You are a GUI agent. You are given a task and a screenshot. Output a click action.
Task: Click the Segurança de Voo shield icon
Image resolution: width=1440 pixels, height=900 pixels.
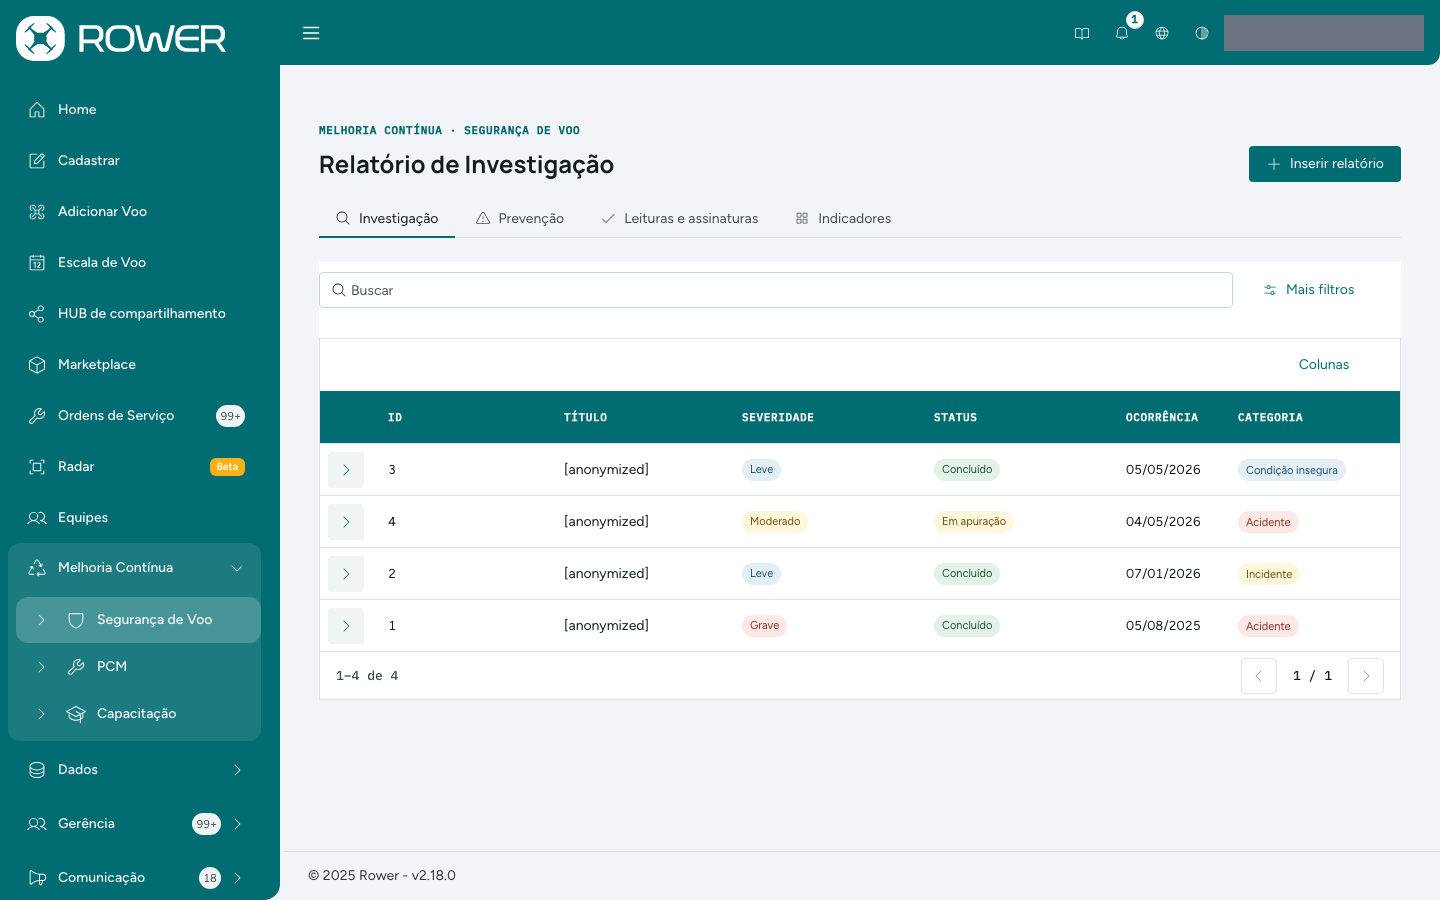(x=76, y=620)
